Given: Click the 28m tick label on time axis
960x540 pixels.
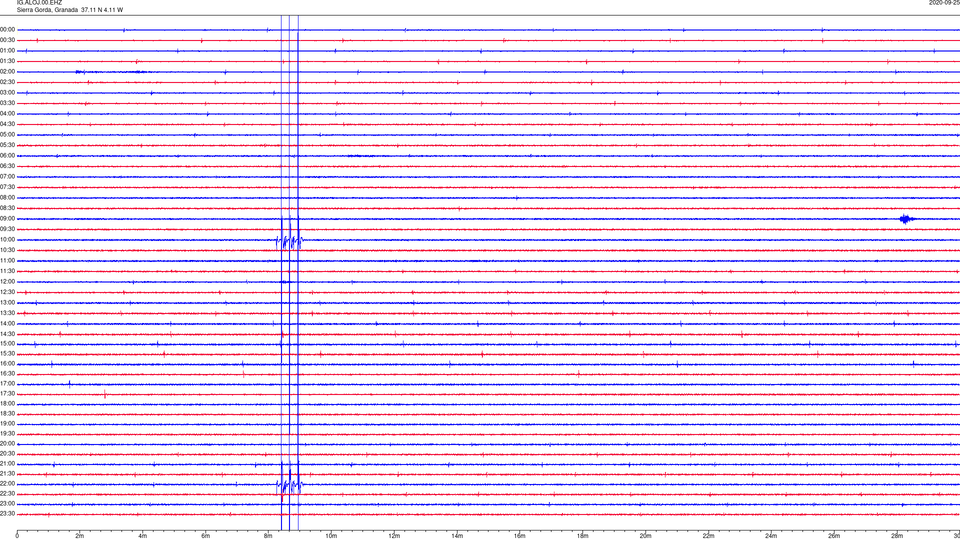Looking at the screenshot, I should click(x=897, y=536).
